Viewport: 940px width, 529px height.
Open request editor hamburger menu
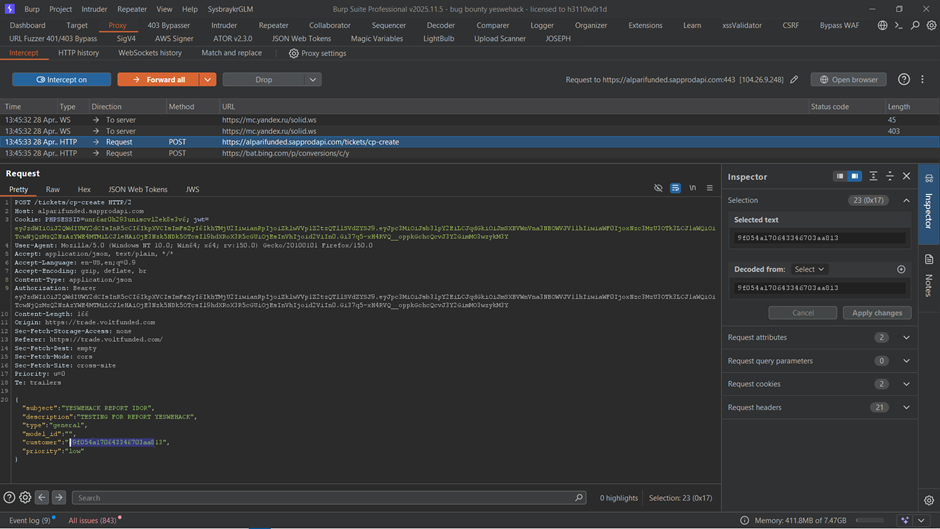point(710,188)
